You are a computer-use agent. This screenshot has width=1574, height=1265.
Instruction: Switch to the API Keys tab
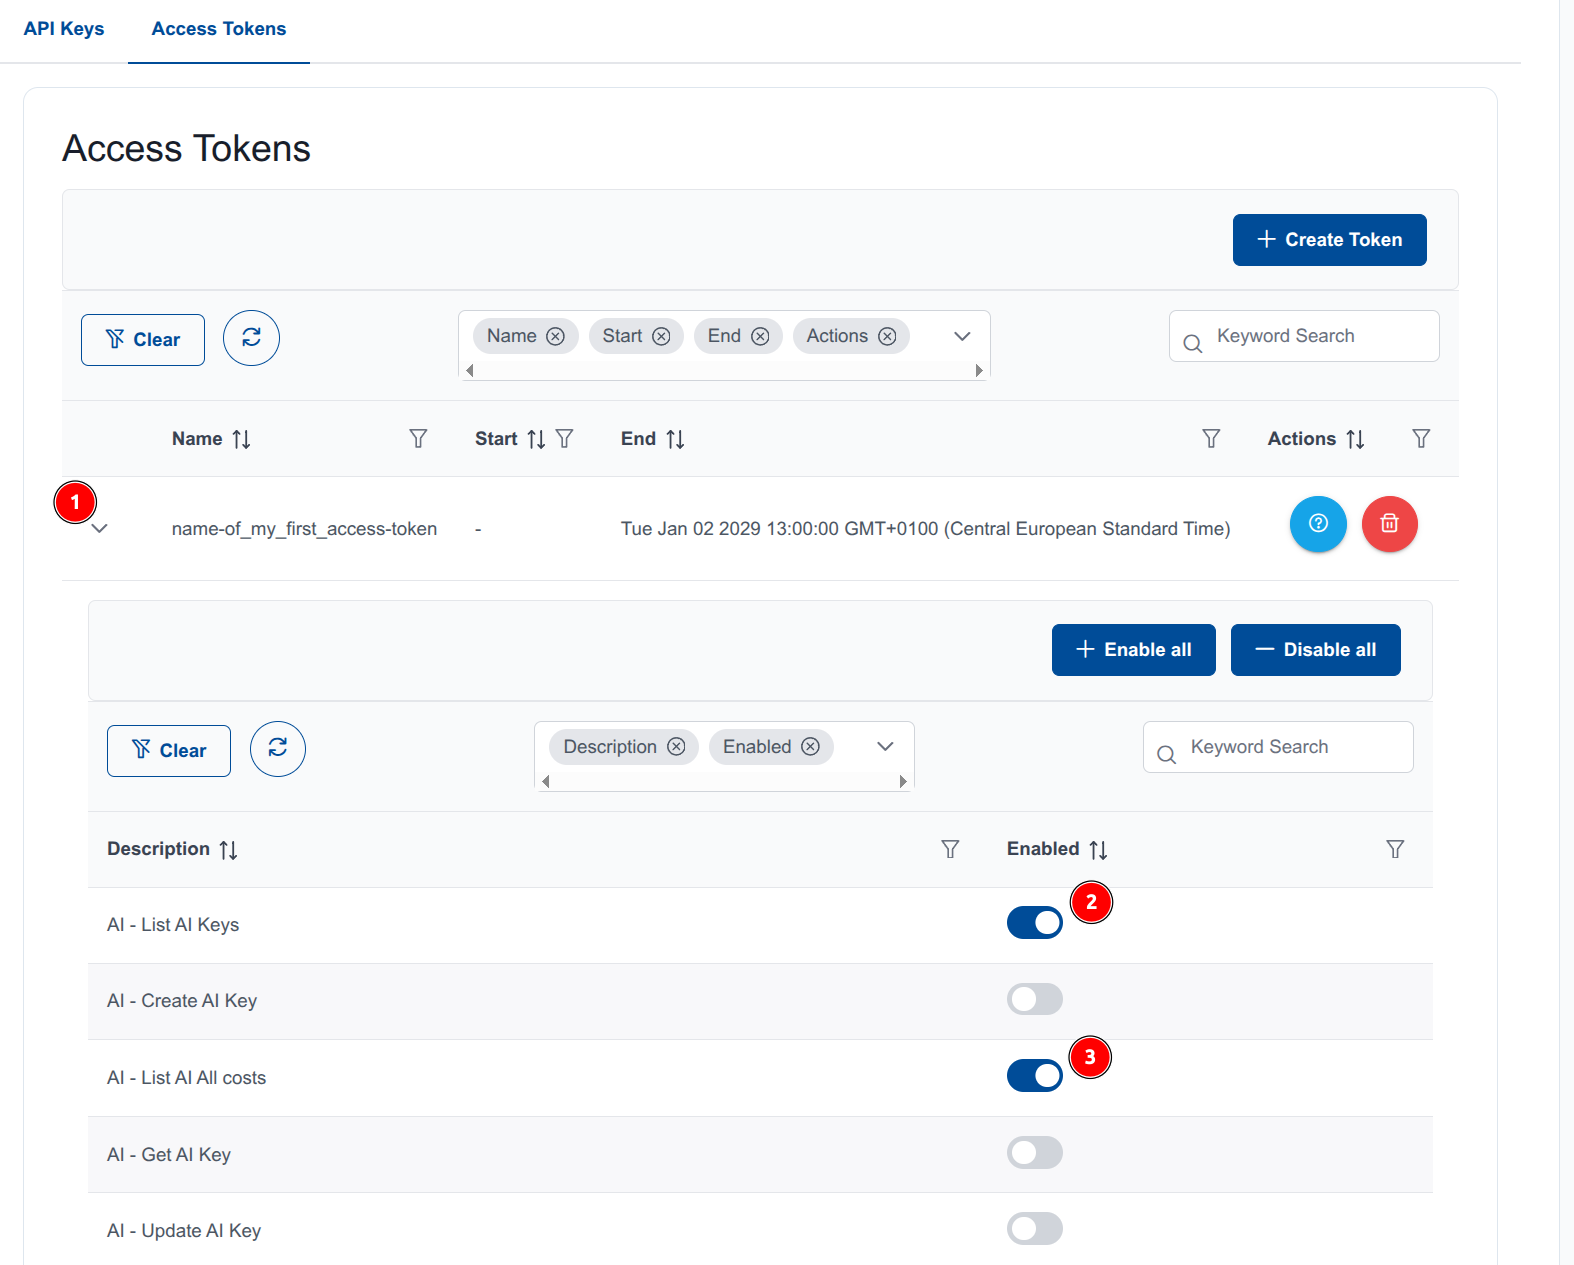click(64, 29)
